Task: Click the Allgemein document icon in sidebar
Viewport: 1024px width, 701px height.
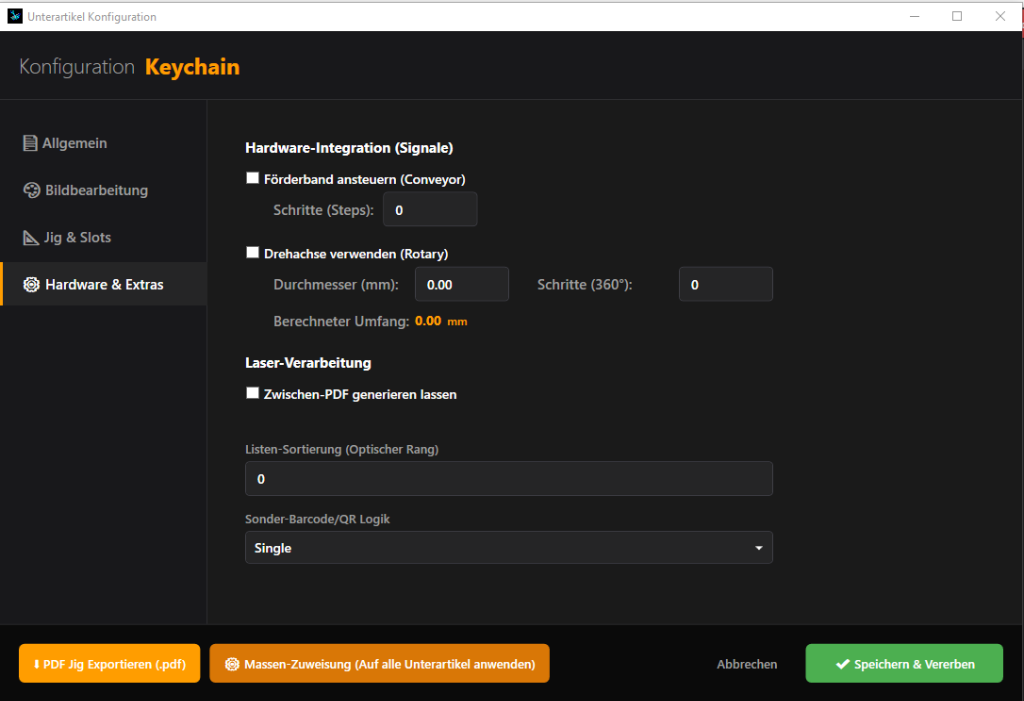Action: pos(30,143)
